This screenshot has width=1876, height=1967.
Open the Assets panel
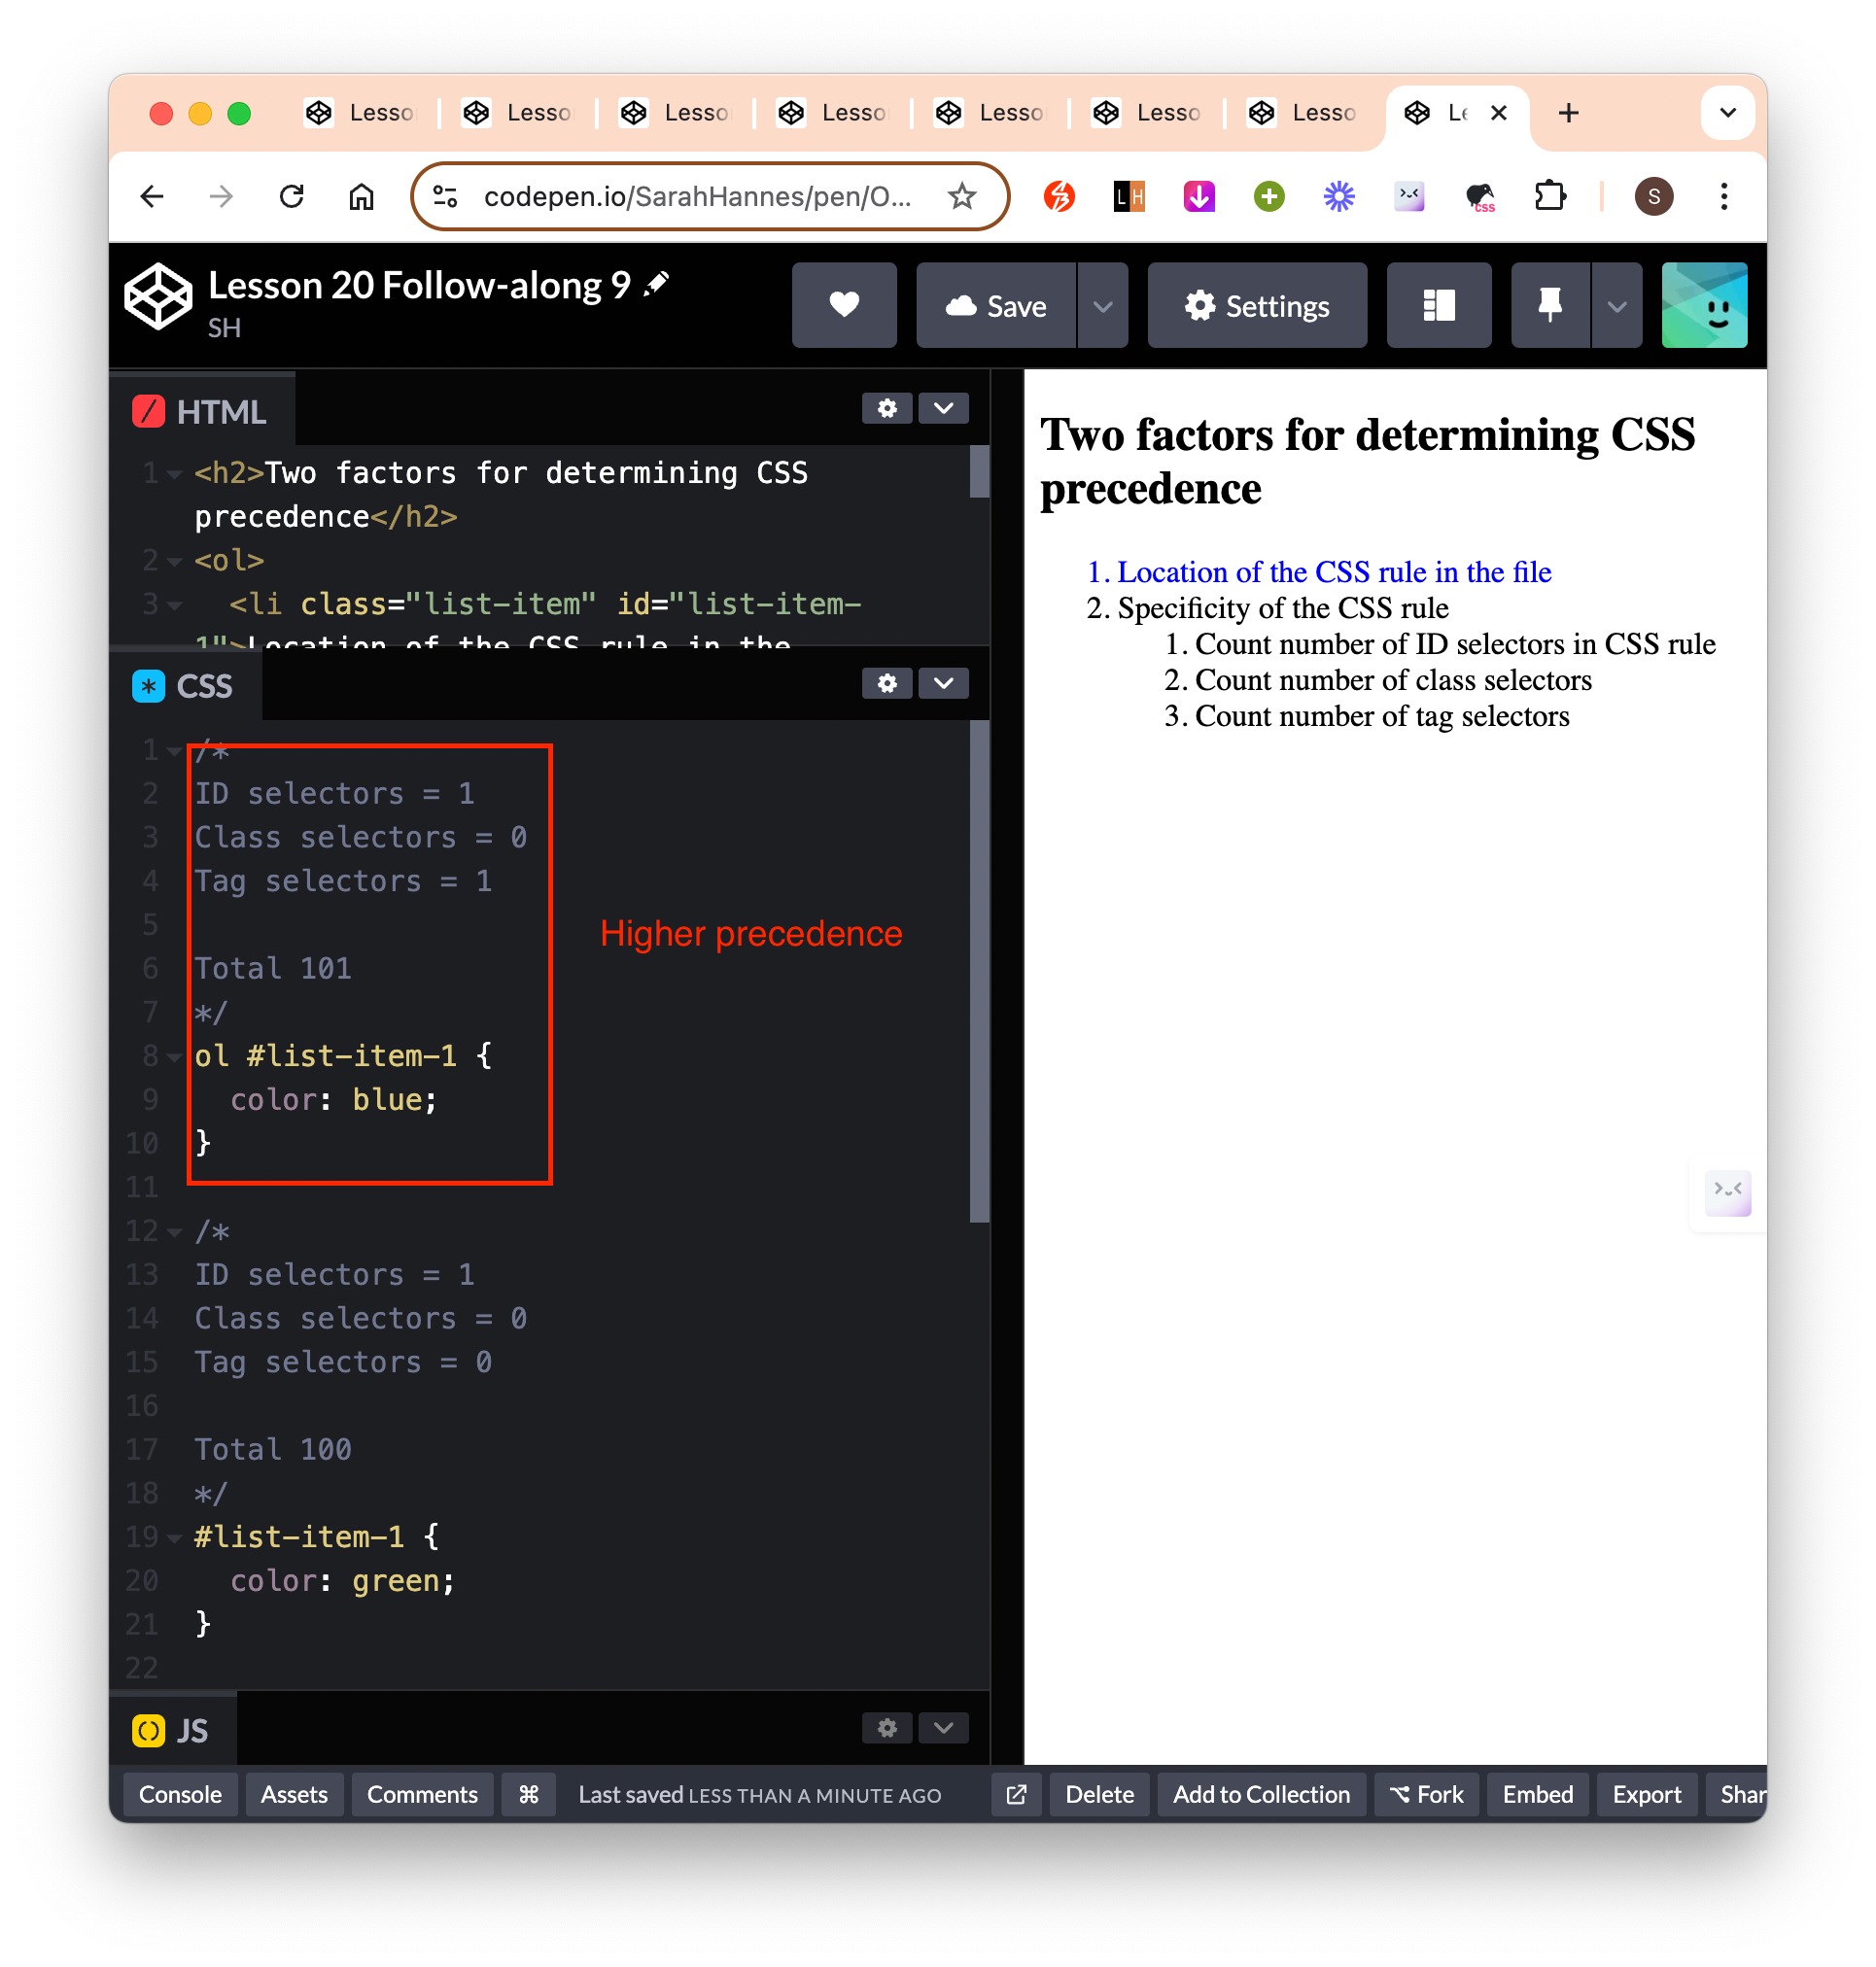294,1794
